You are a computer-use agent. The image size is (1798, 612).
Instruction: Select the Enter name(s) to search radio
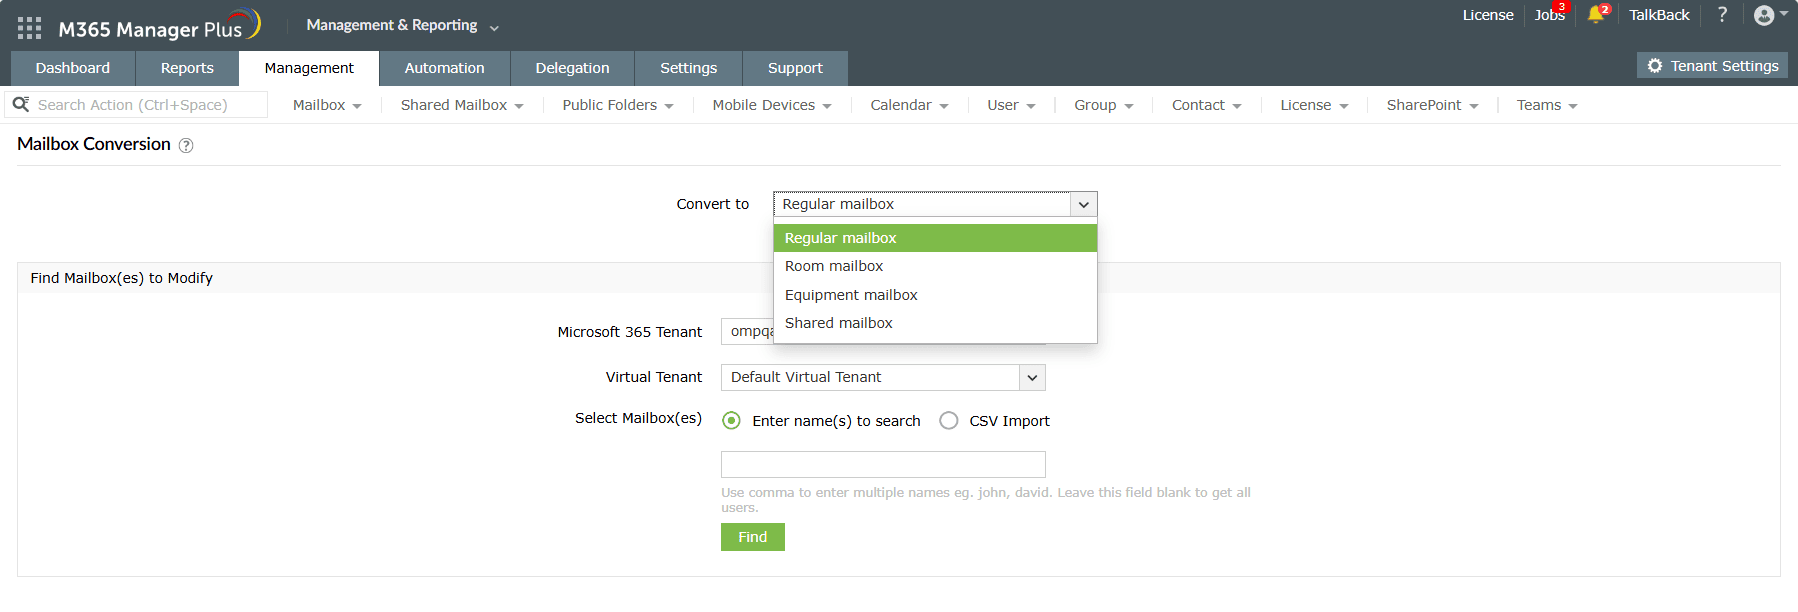coord(732,421)
